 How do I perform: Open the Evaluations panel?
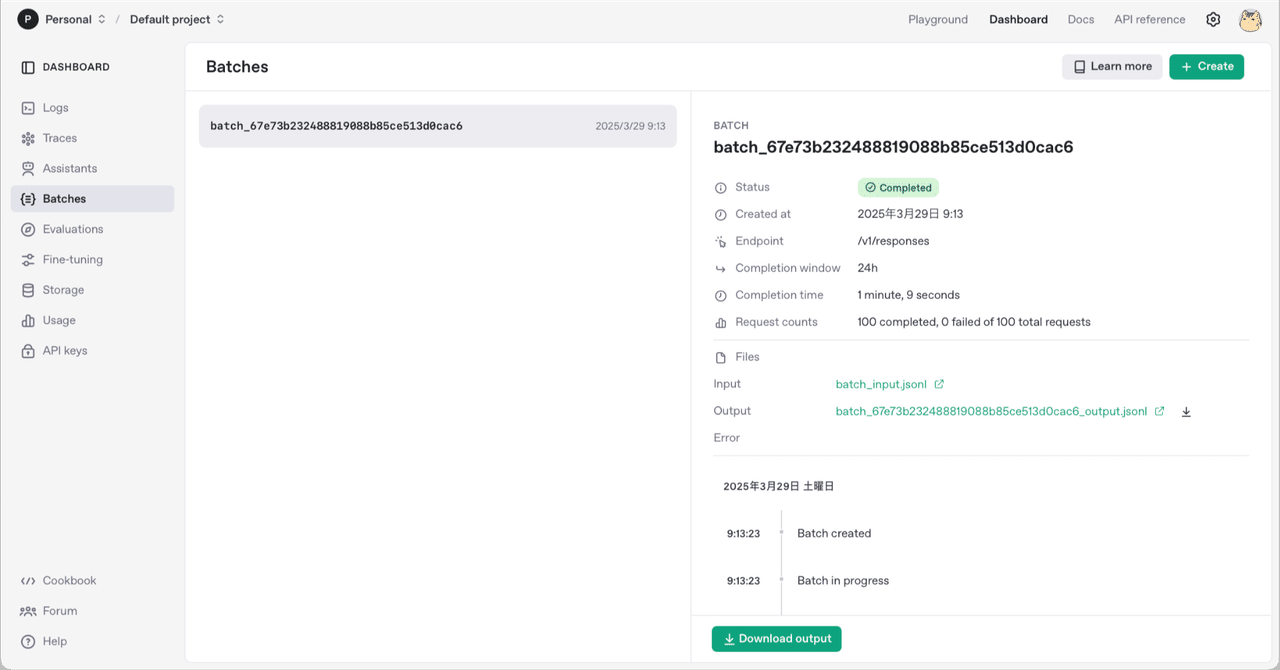(70, 229)
